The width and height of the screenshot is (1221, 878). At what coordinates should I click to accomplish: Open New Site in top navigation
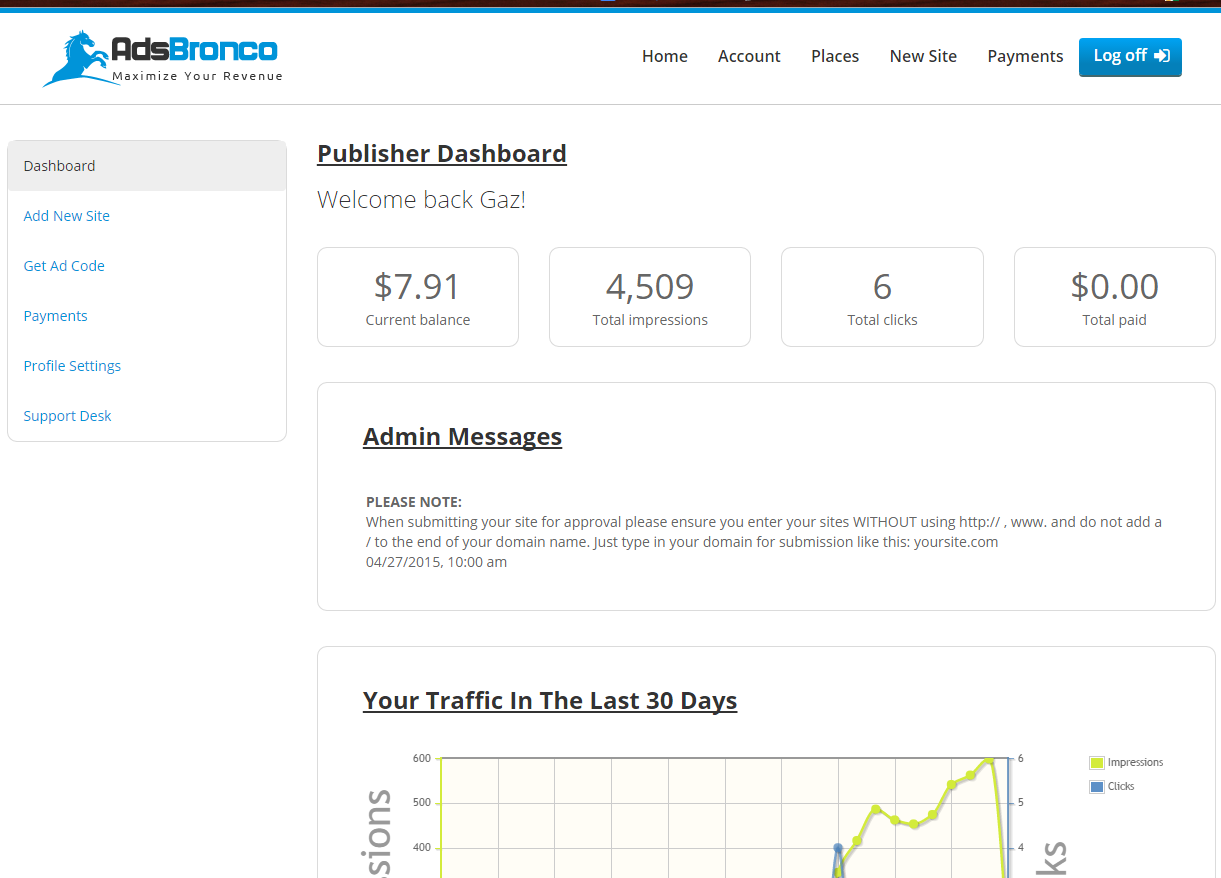(x=923, y=56)
